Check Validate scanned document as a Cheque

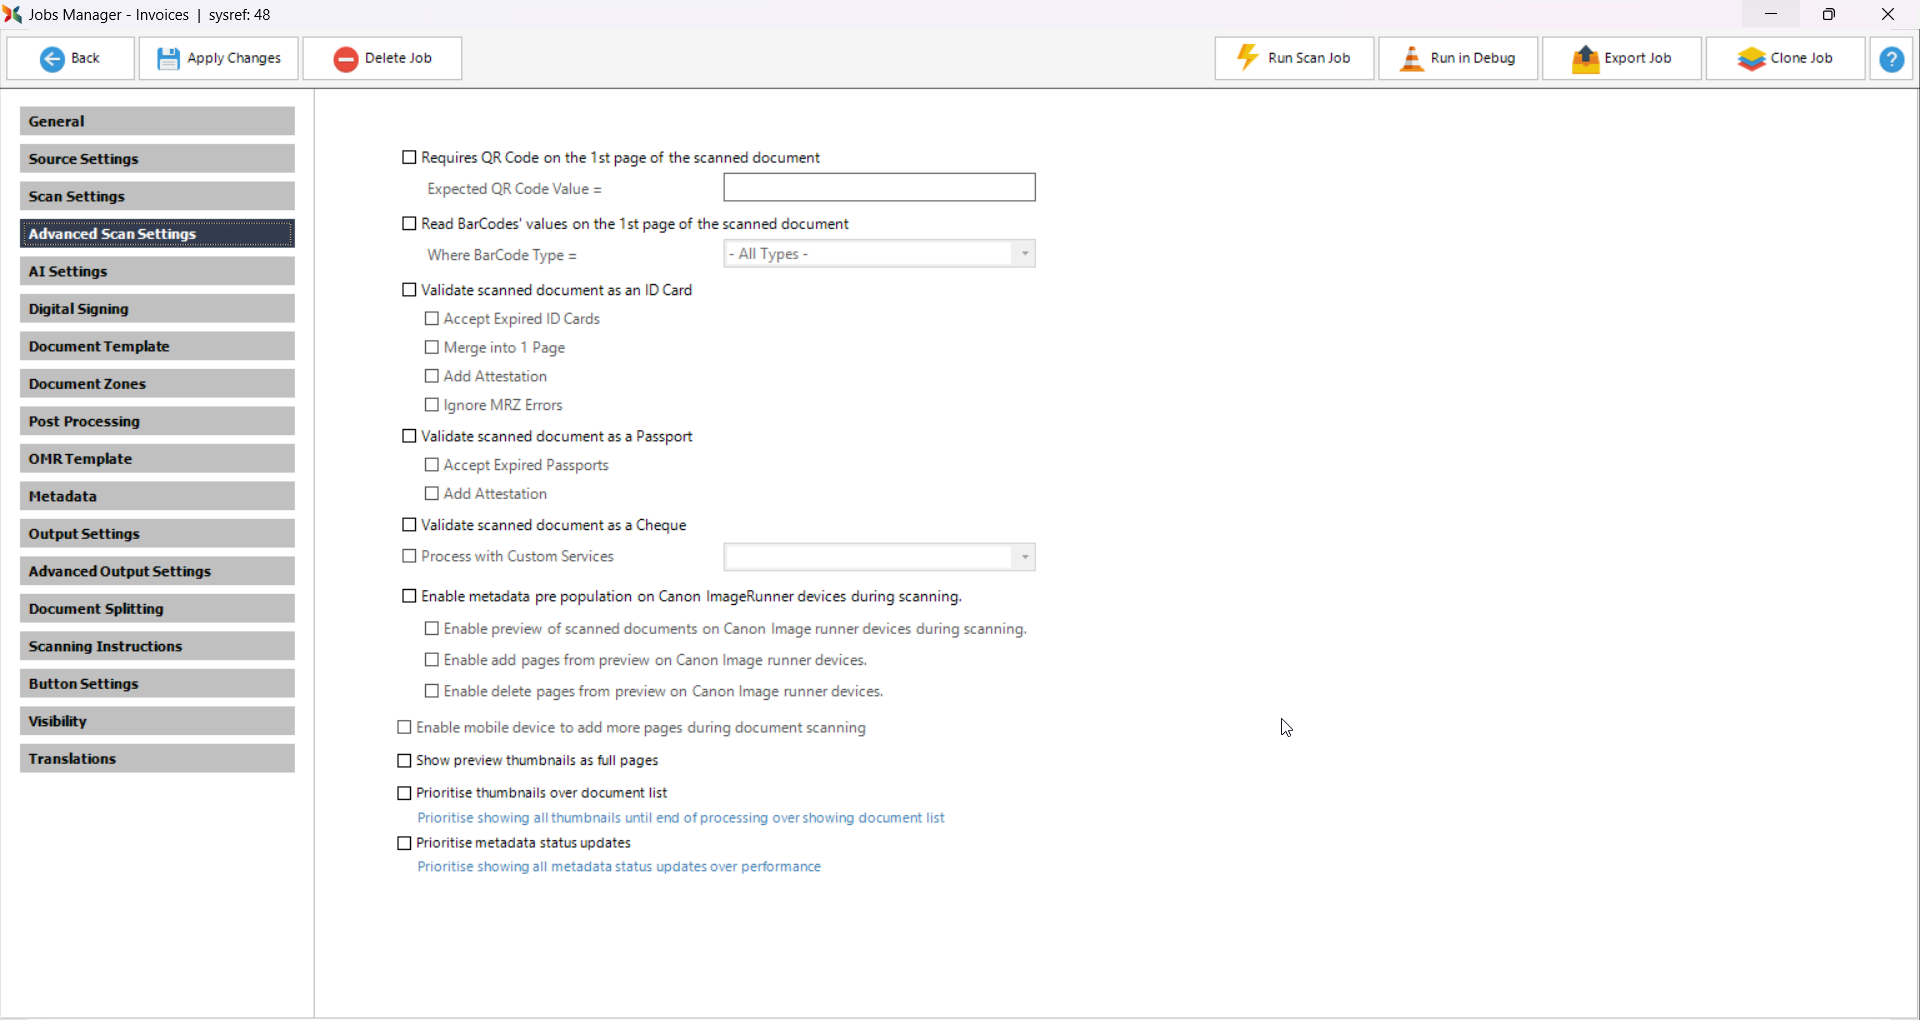pyautogui.click(x=409, y=525)
